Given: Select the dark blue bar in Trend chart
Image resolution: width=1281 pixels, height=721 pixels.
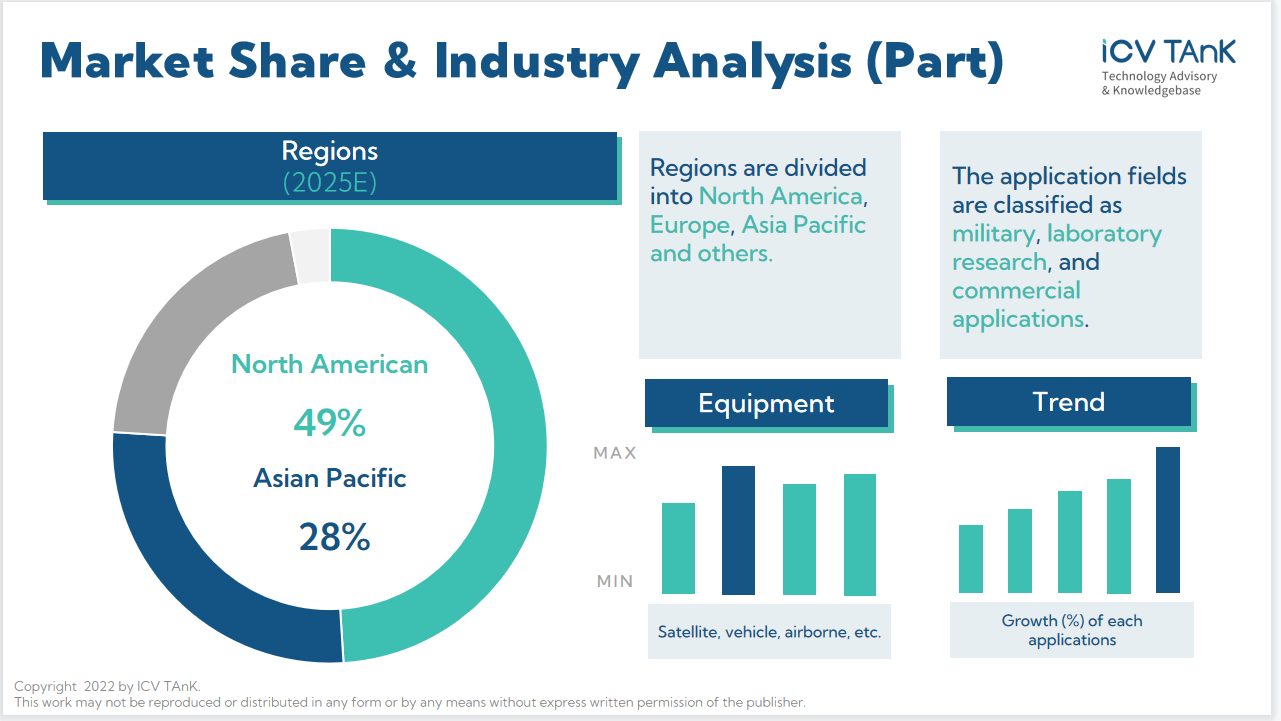Looking at the screenshot, I should [x=1168, y=520].
